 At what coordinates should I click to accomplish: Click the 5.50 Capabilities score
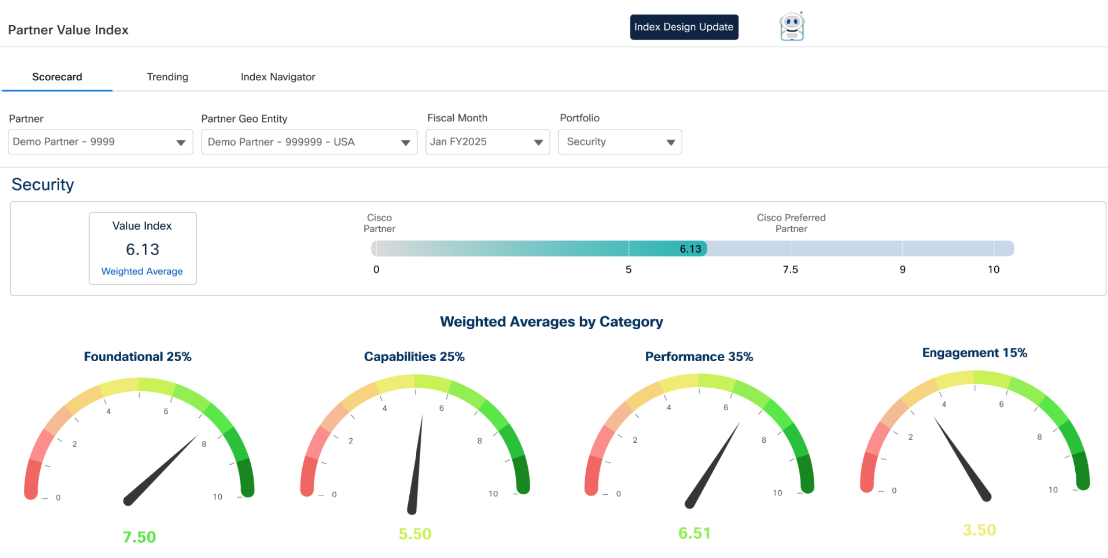coord(416,535)
